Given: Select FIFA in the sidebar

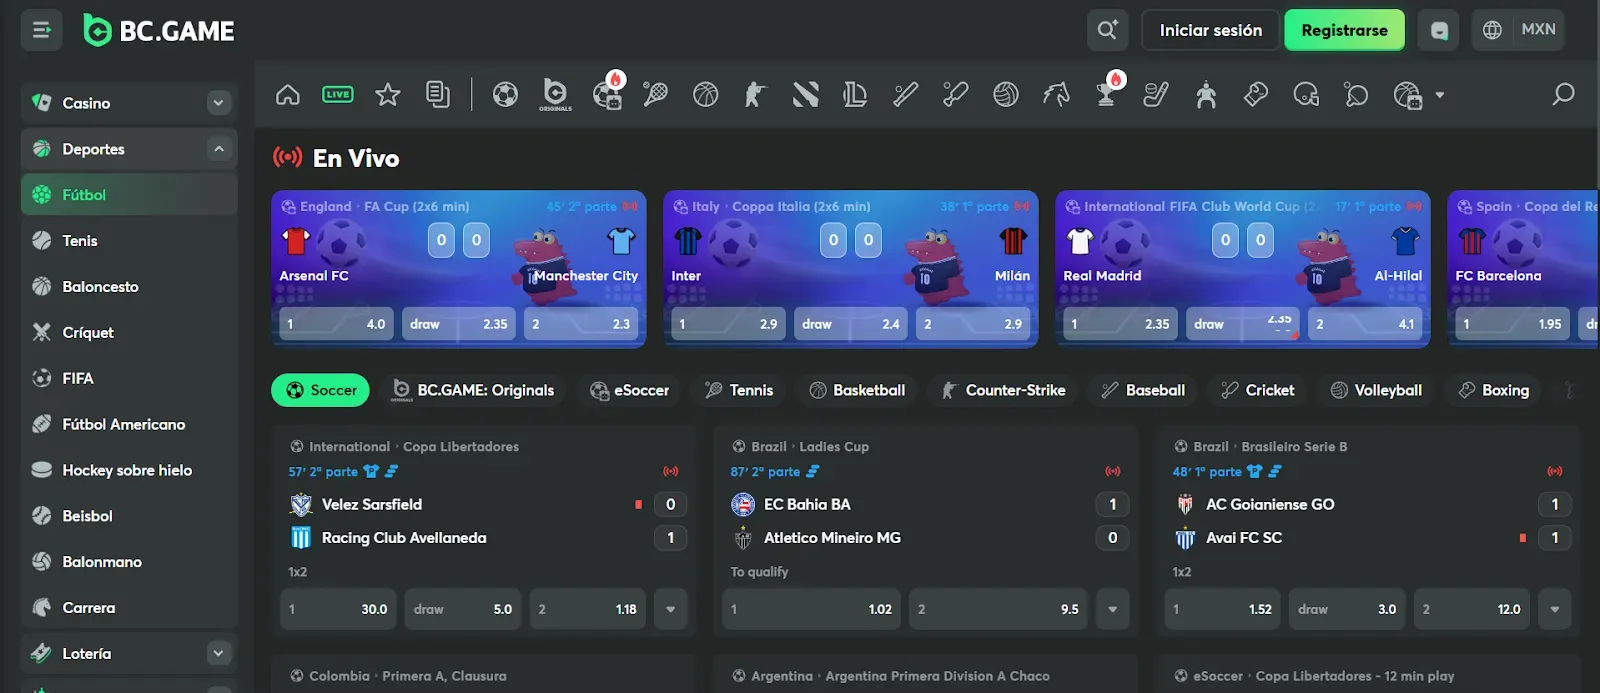Looking at the screenshot, I should (x=129, y=379).
